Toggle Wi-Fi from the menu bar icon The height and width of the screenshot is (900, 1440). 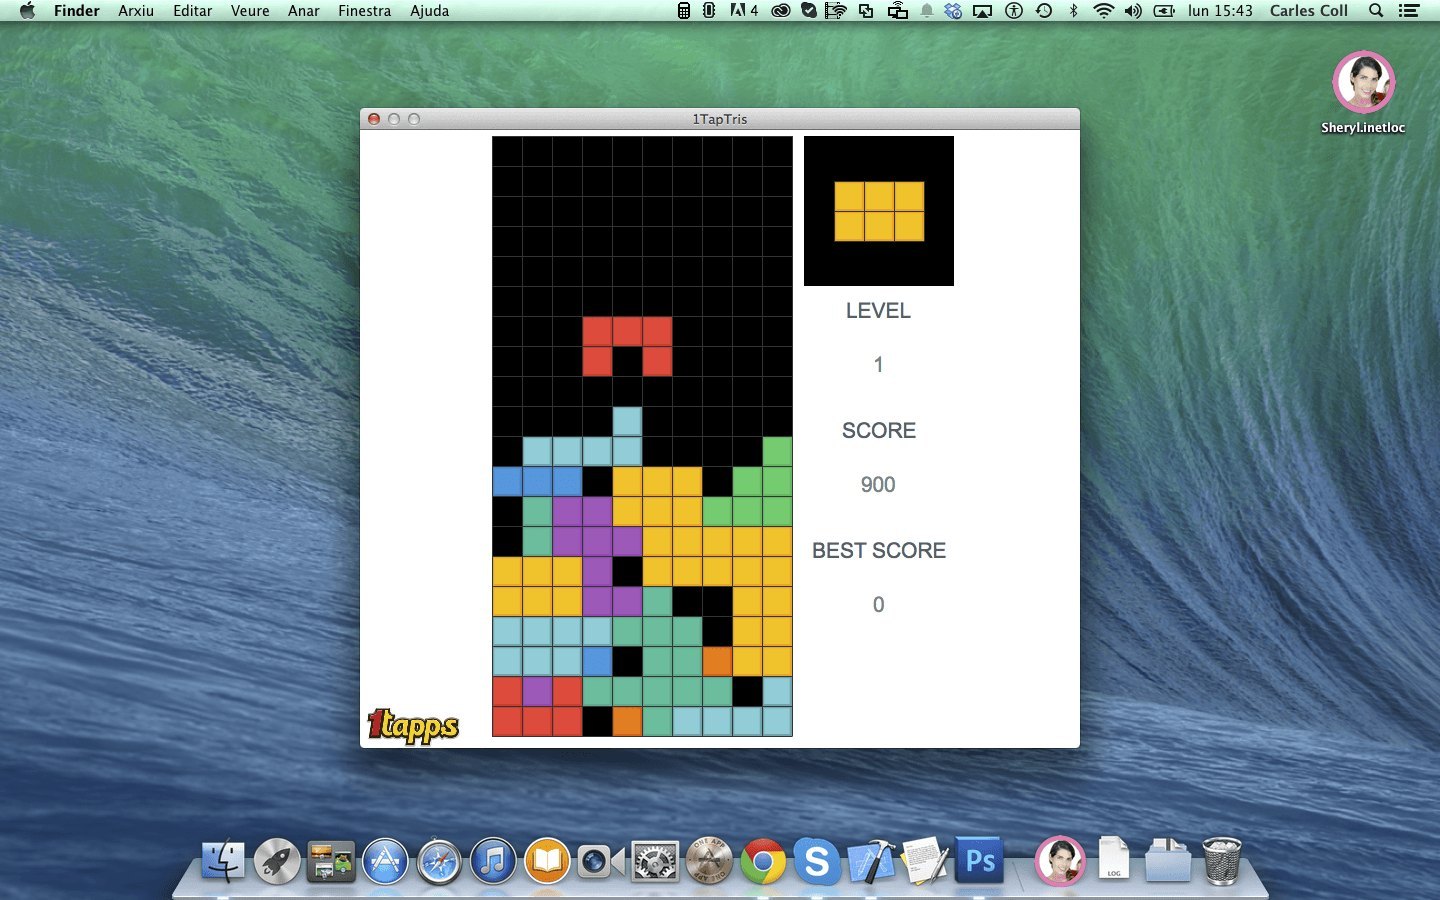(x=1102, y=11)
